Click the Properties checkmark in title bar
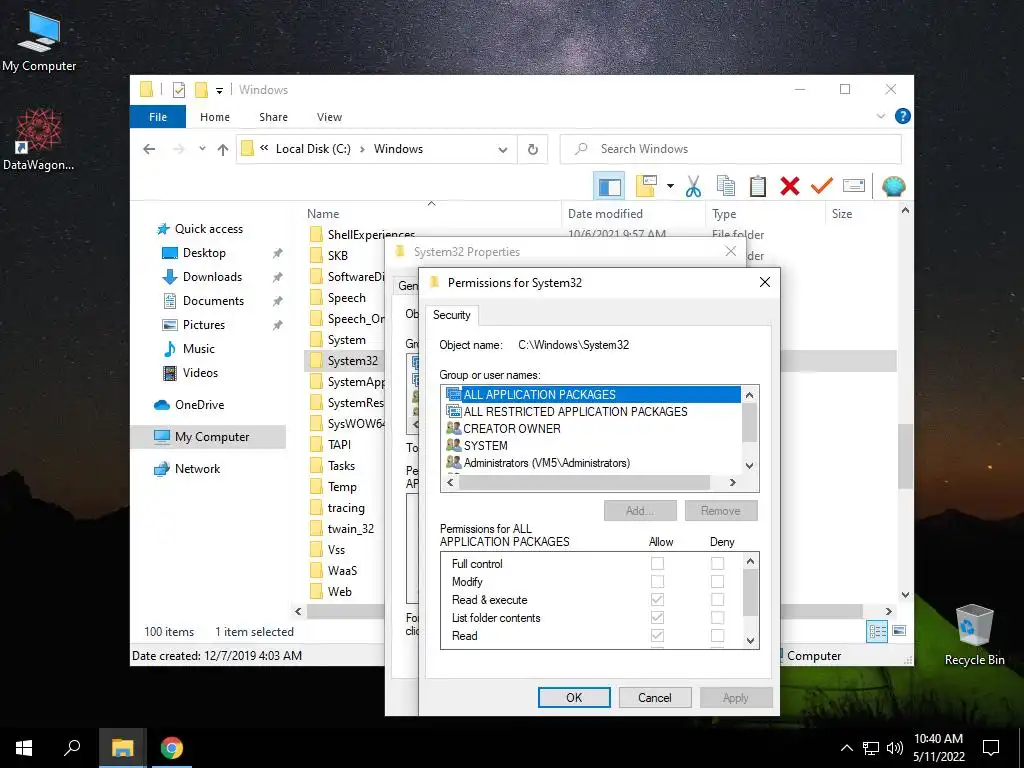Image resolution: width=1024 pixels, height=768 pixels. [x=179, y=89]
